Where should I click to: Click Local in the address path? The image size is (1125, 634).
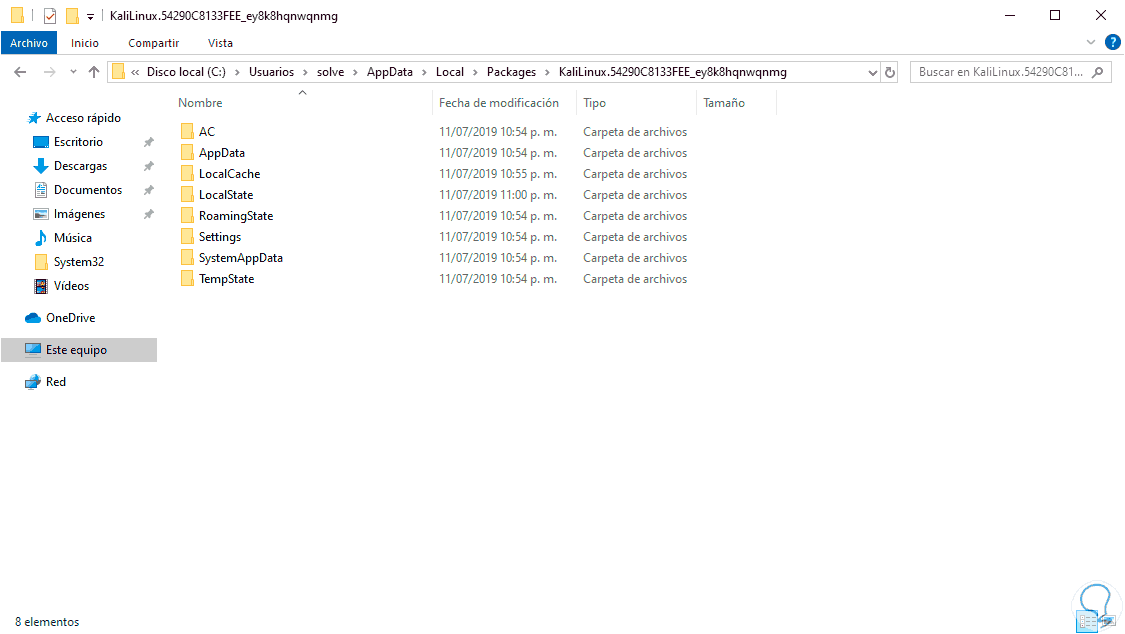tap(450, 72)
